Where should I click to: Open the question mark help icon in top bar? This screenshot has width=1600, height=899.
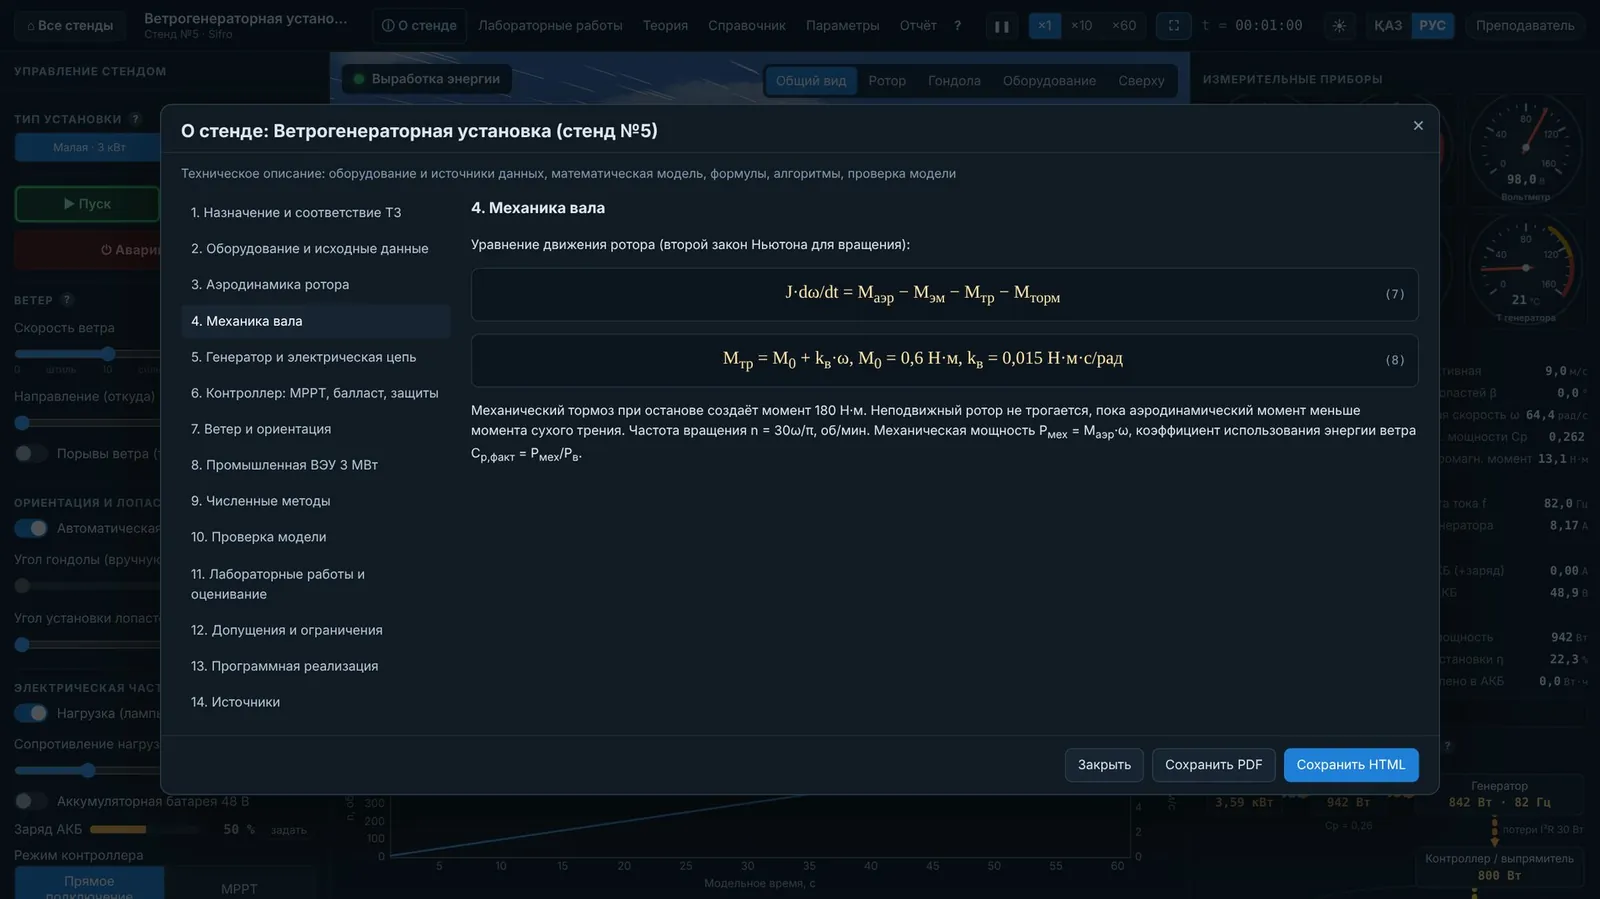point(958,26)
